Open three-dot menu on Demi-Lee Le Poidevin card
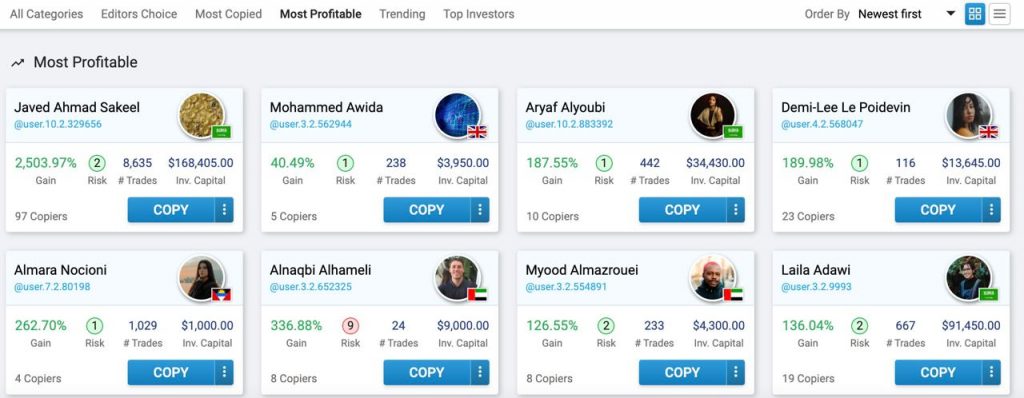Image resolution: width=1024 pixels, height=398 pixels. click(991, 210)
